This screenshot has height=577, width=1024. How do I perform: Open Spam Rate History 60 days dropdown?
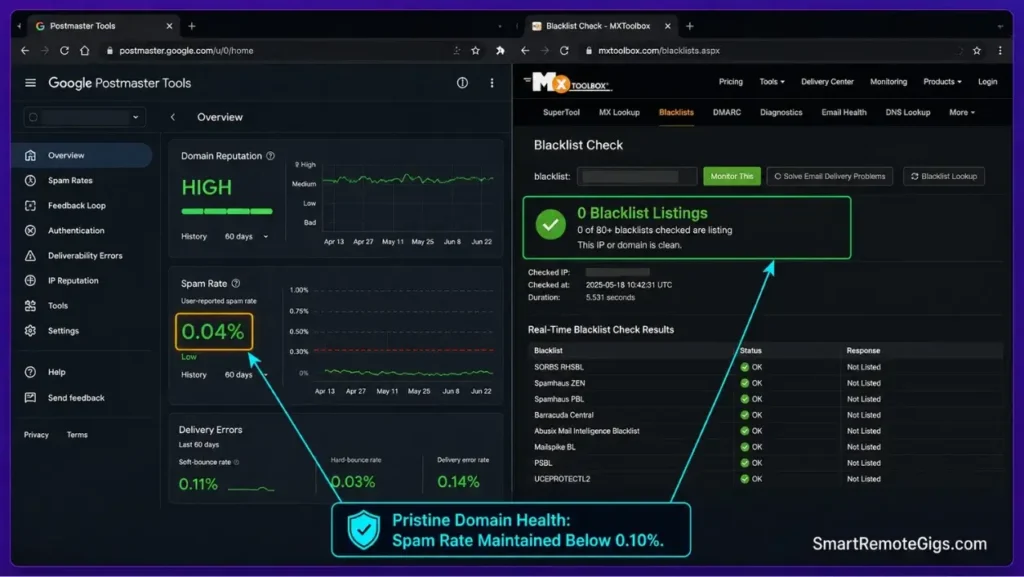pos(246,375)
